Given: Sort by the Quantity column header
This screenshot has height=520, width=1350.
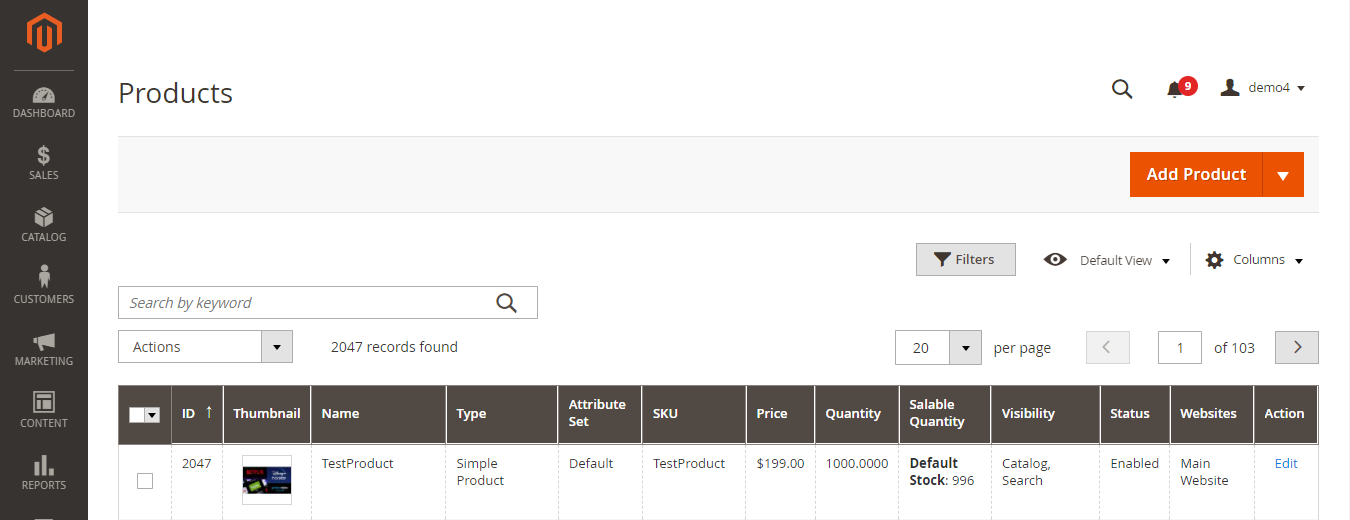Looking at the screenshot, I should coord(857,414).
